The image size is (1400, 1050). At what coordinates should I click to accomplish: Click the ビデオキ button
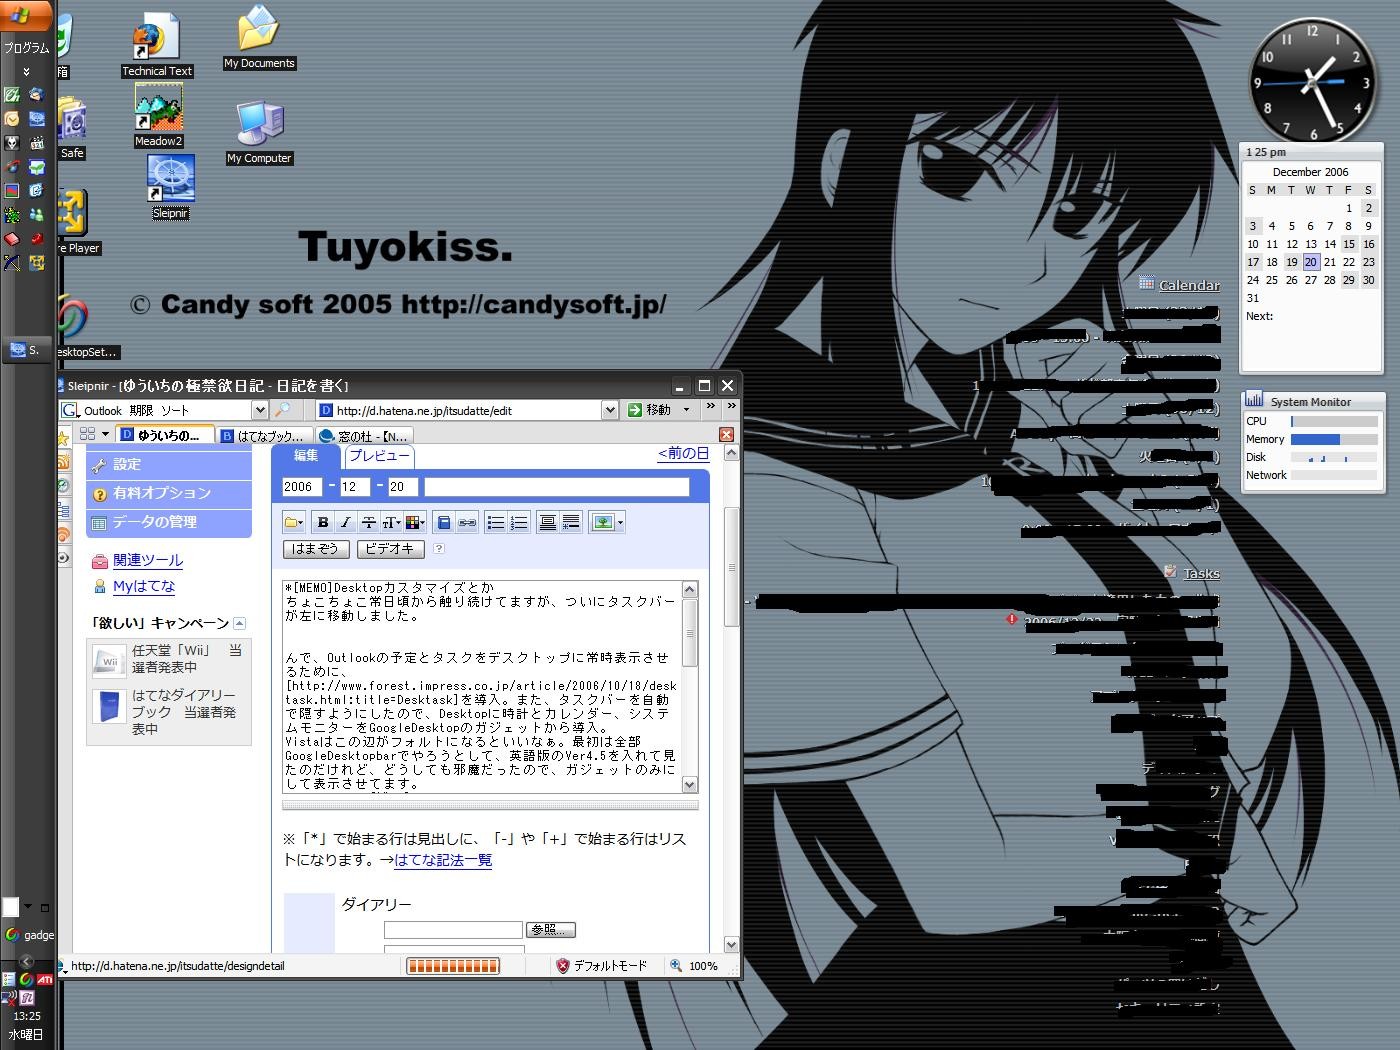click(x=390, y=549)
